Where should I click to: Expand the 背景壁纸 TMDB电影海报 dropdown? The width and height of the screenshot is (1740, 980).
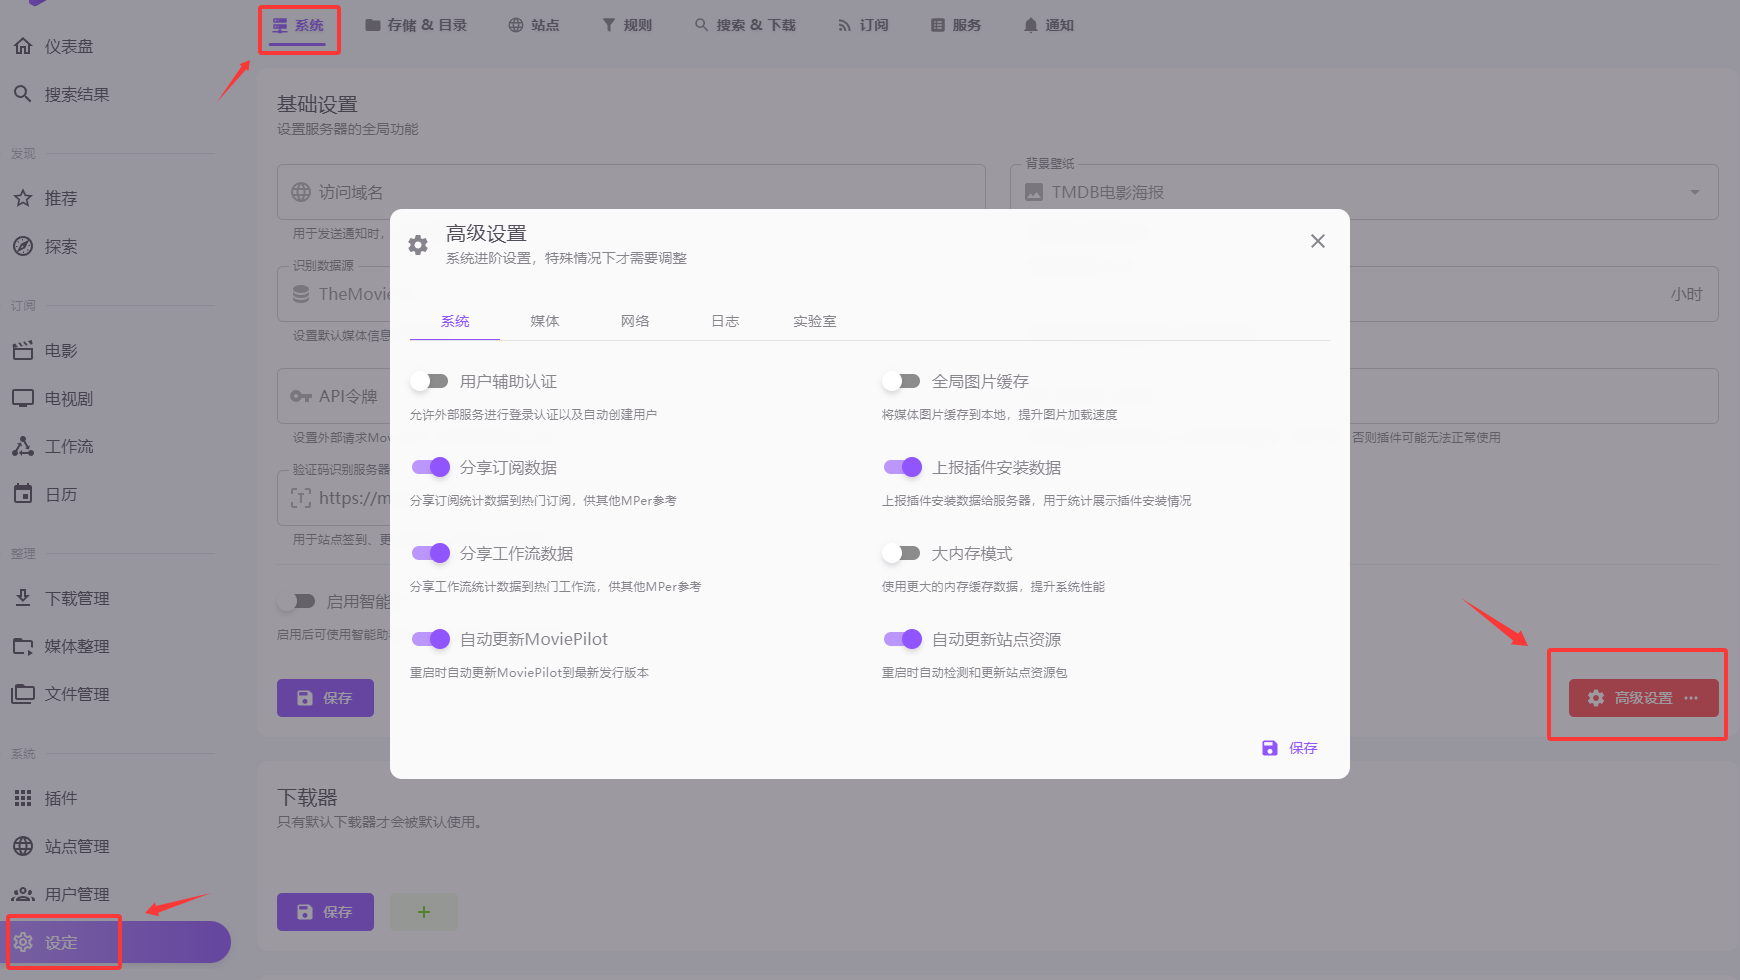(1694, 192)
